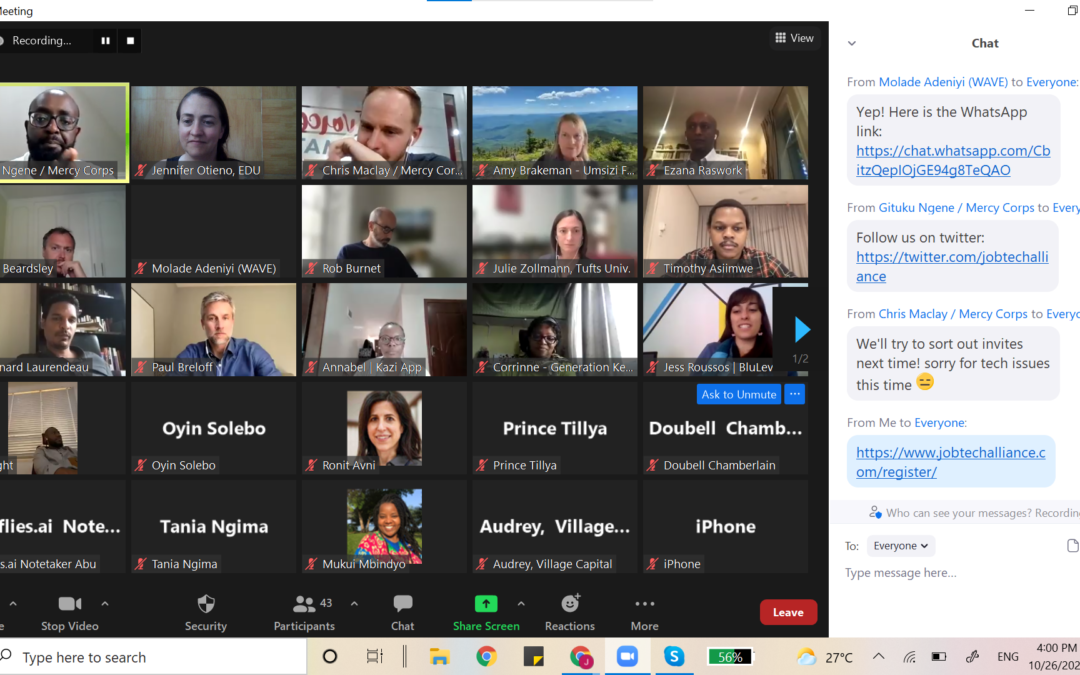Screen dimensions: 1080x675
Task: Leave the meeting
Action: 788,612
